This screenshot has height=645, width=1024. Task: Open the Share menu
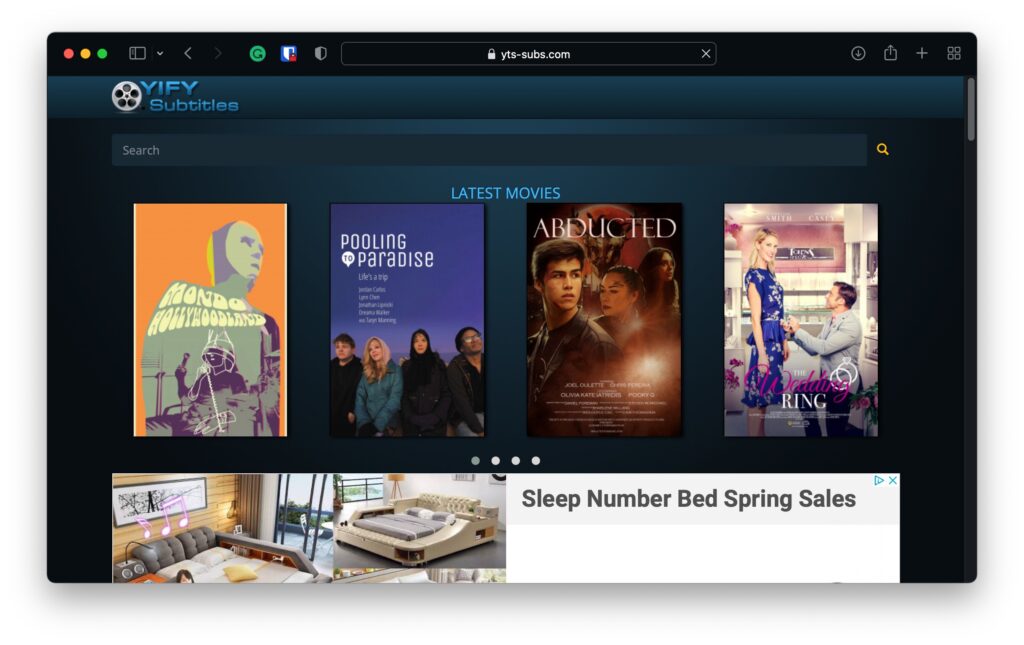(x=890, y=53)
